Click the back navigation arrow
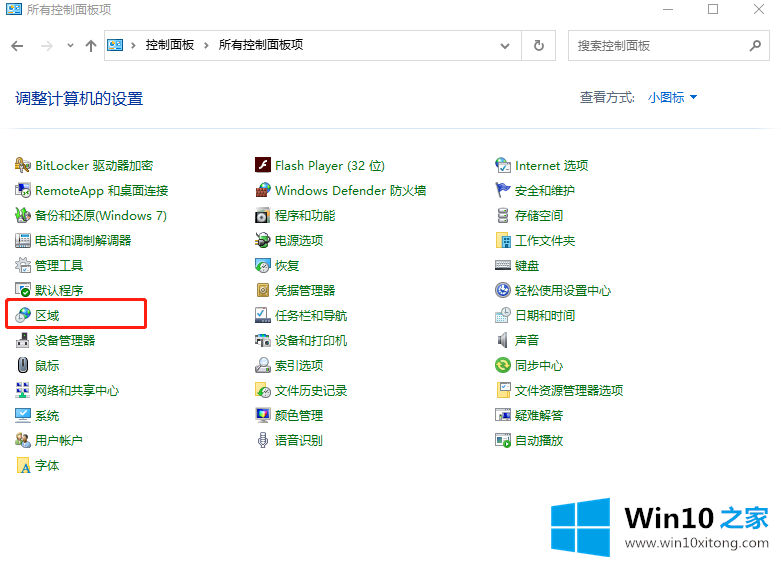 (x=17, y=45)
